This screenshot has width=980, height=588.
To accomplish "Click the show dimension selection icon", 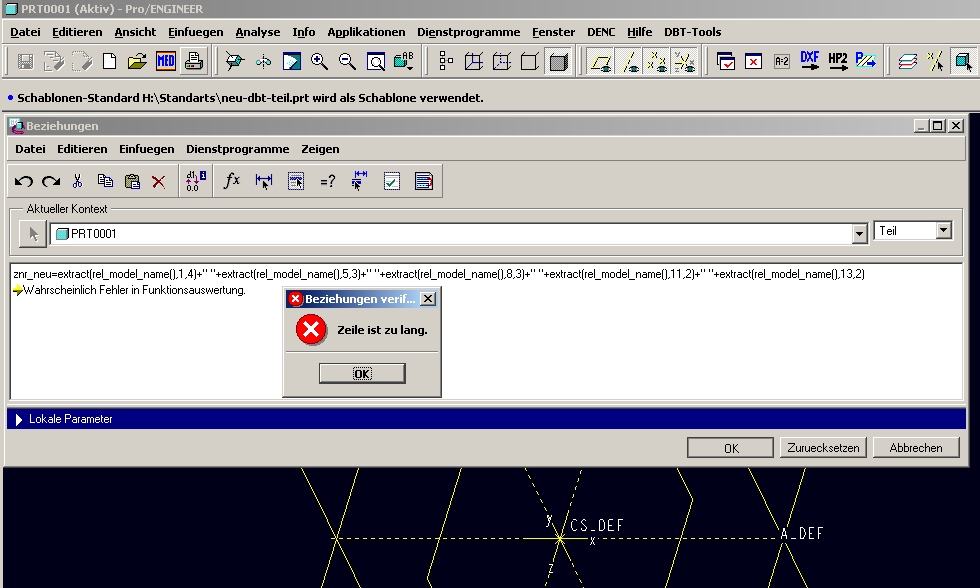I will coord(359,181).
